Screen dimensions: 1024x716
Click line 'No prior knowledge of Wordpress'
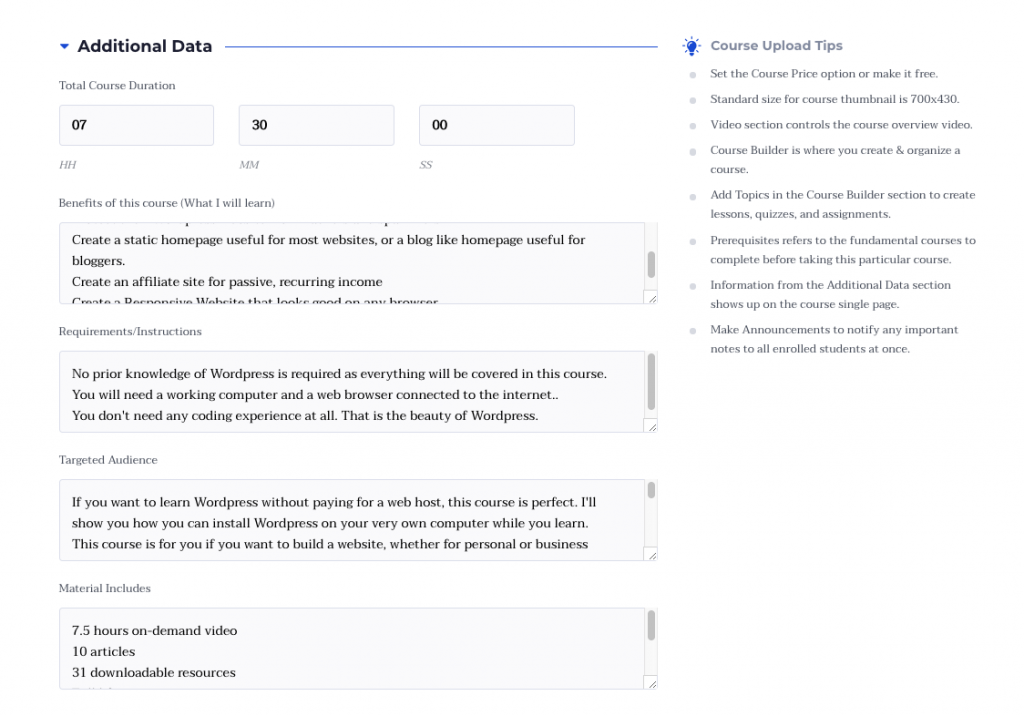(339, 374)
